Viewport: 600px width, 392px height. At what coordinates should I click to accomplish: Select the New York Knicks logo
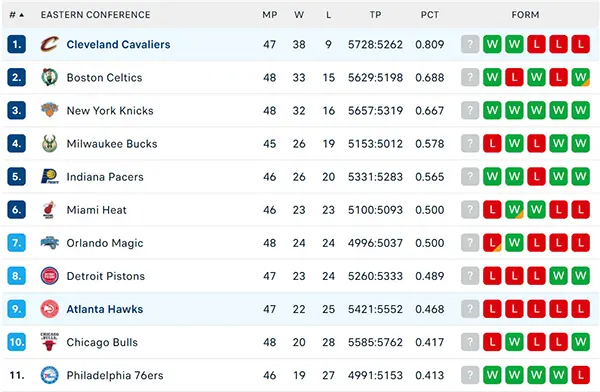[50, 110]
